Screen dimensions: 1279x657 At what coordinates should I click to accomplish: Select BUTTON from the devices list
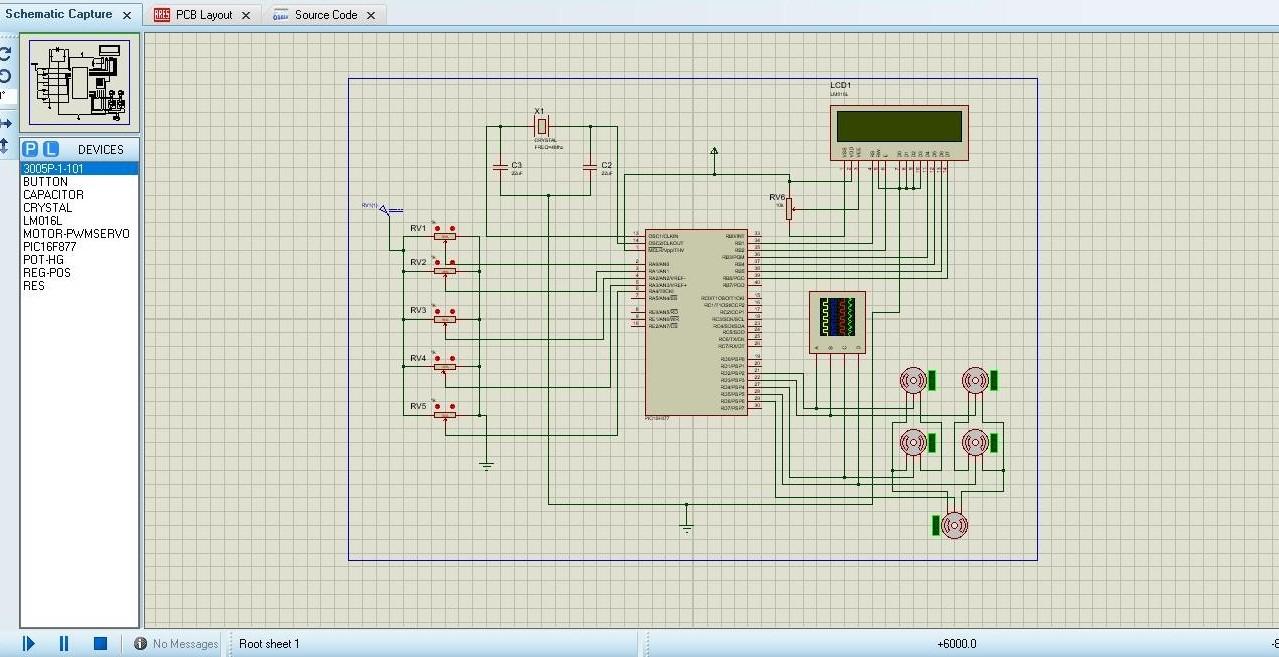click(x=46, y=181)
